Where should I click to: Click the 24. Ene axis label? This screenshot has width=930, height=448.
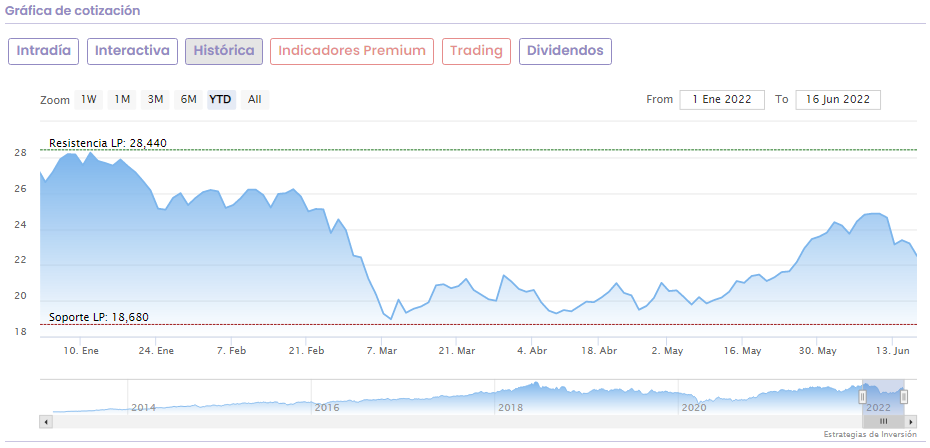(155, 351)
